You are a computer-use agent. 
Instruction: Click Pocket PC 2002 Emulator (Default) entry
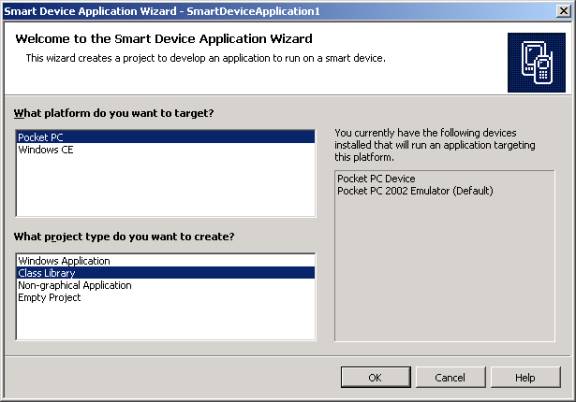415,191
